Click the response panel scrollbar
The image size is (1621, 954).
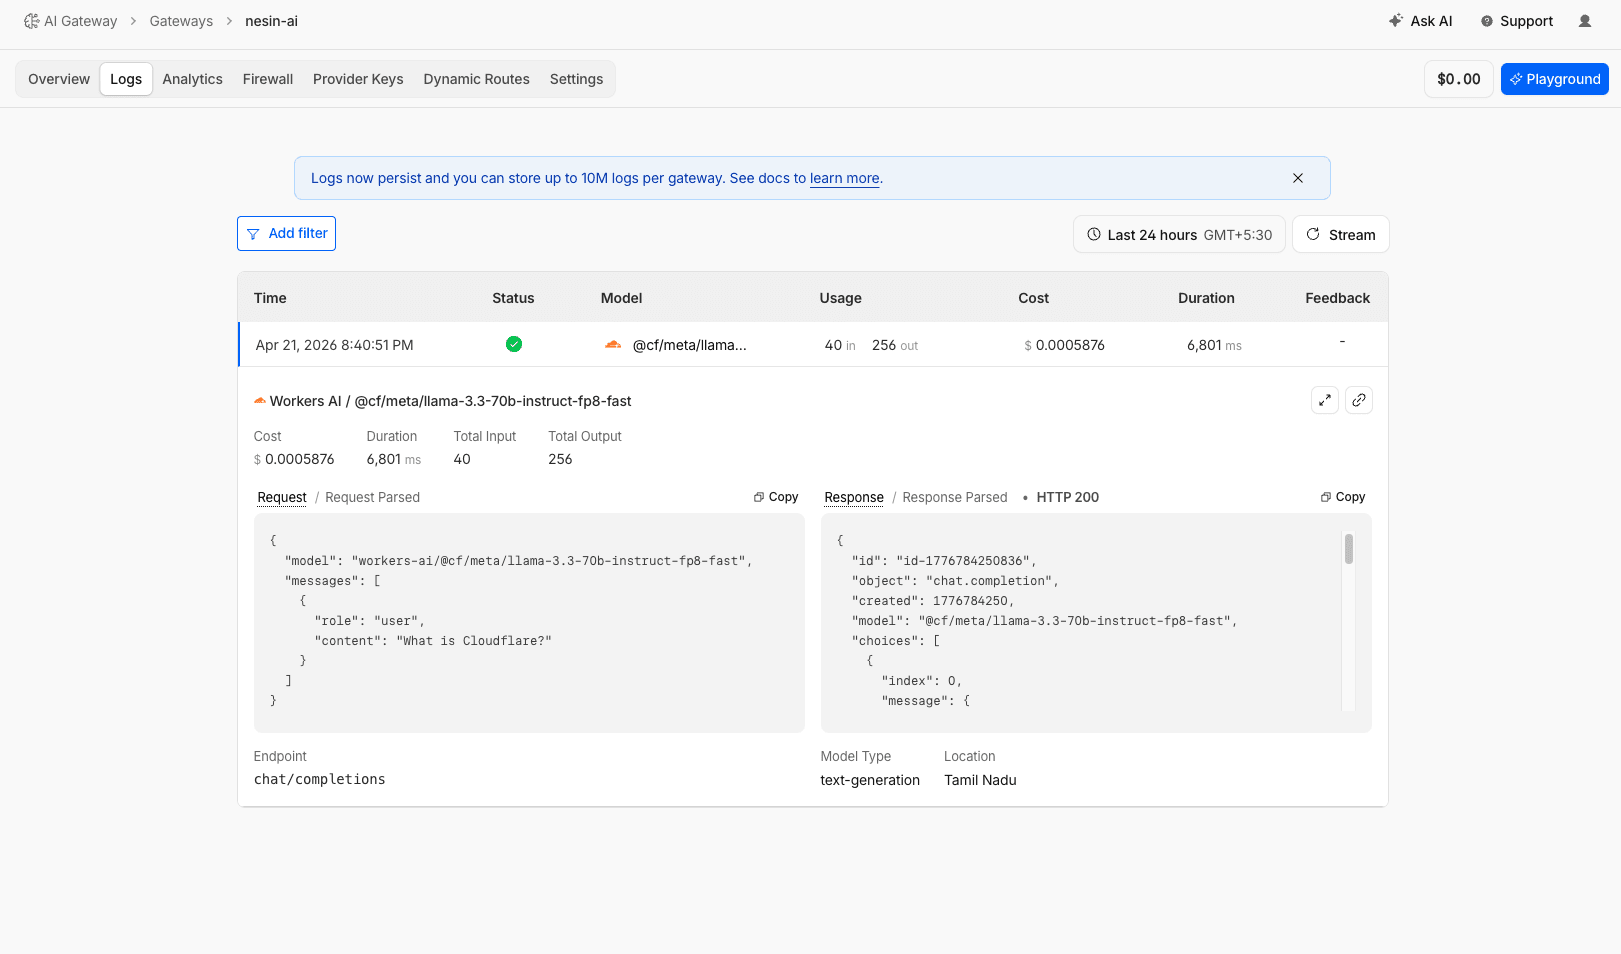tap(1348, 550)
